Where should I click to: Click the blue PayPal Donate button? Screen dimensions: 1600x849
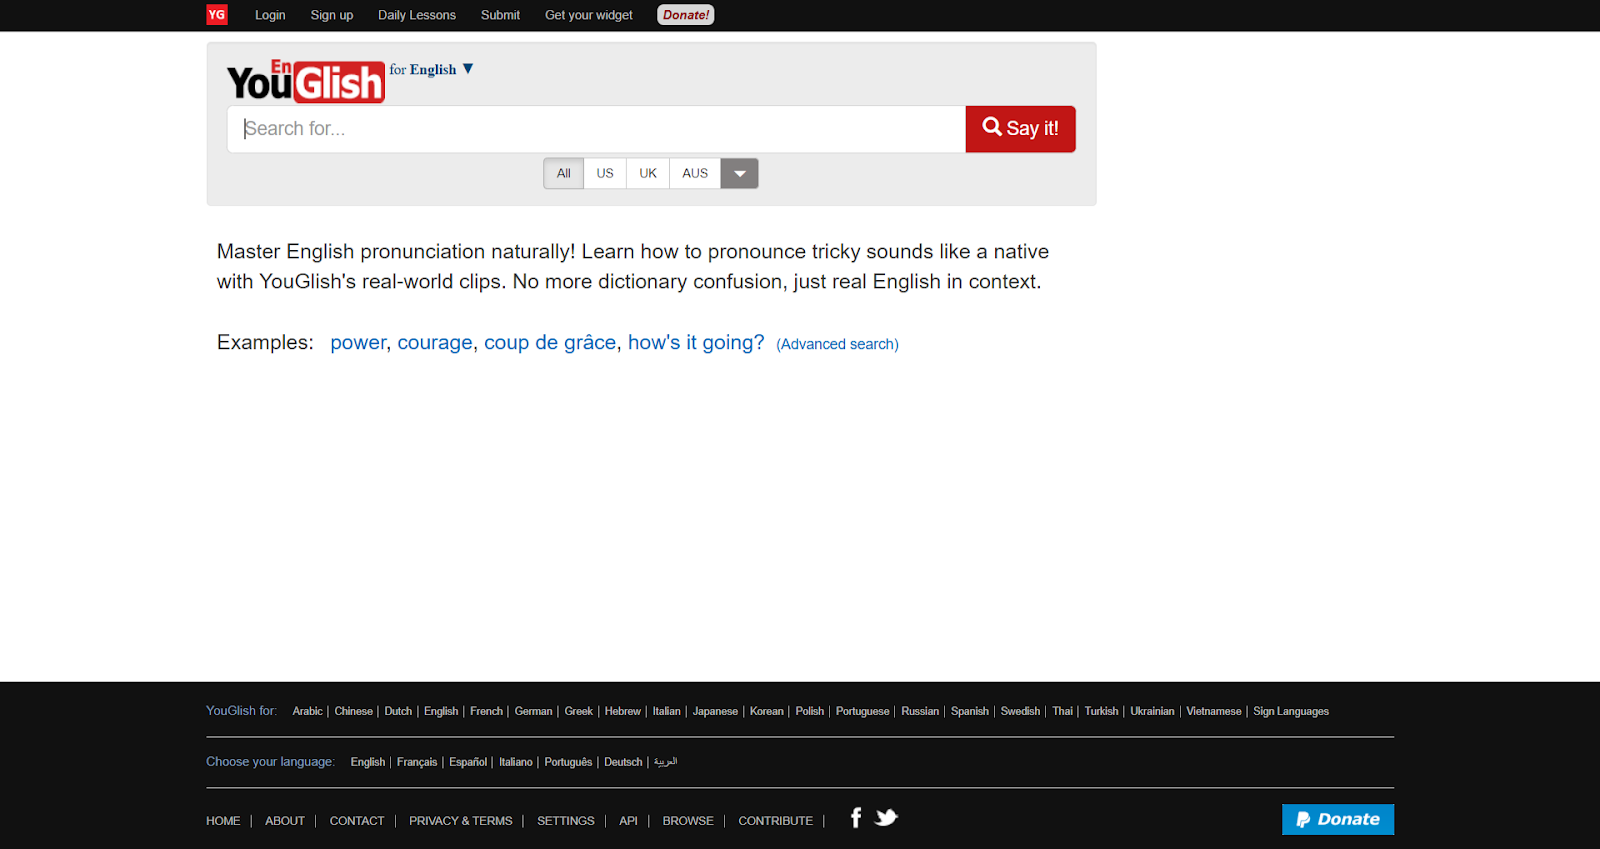1338,819
